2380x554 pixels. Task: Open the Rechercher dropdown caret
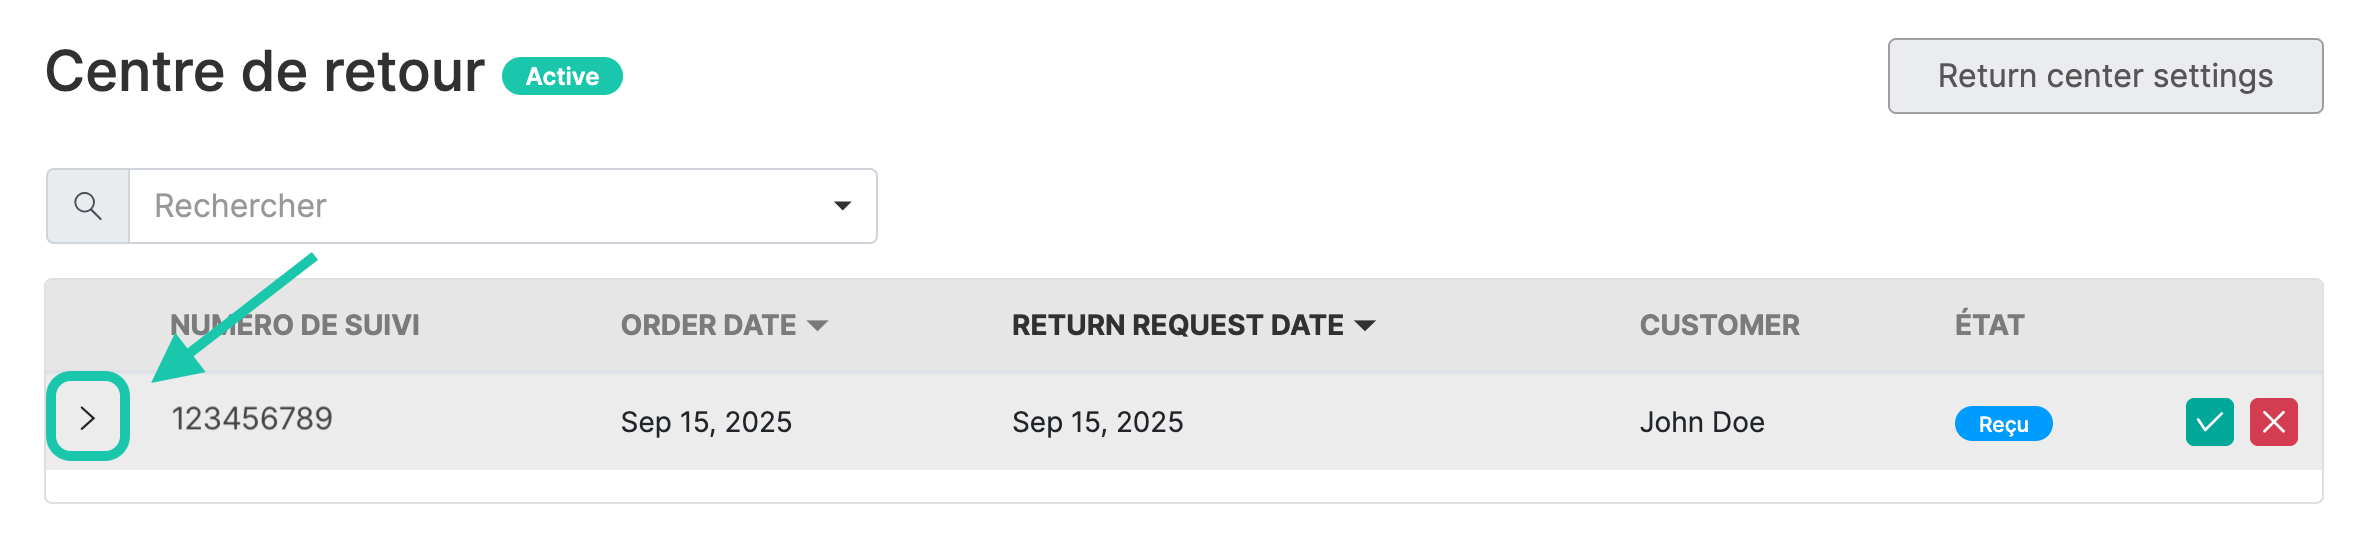coord(842,206)
